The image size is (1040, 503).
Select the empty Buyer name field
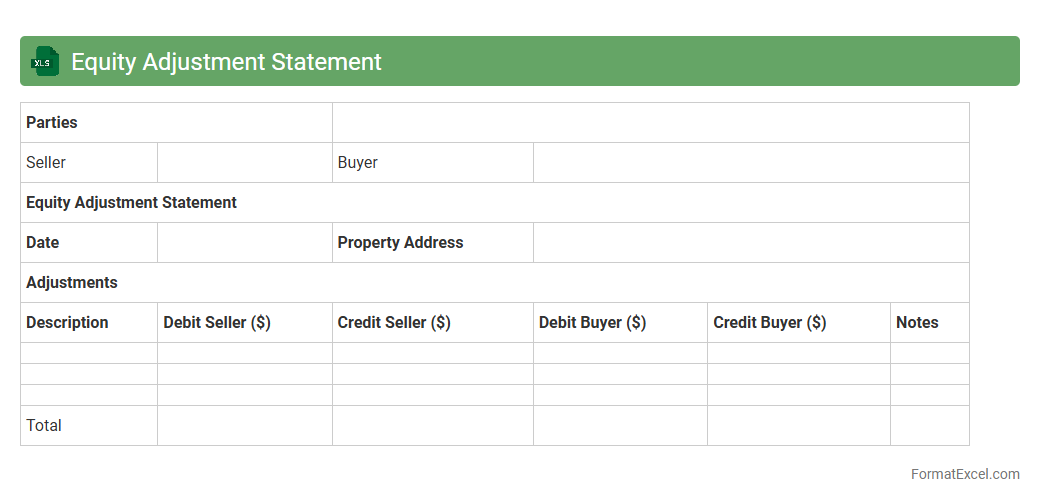(x=750, y=162)
